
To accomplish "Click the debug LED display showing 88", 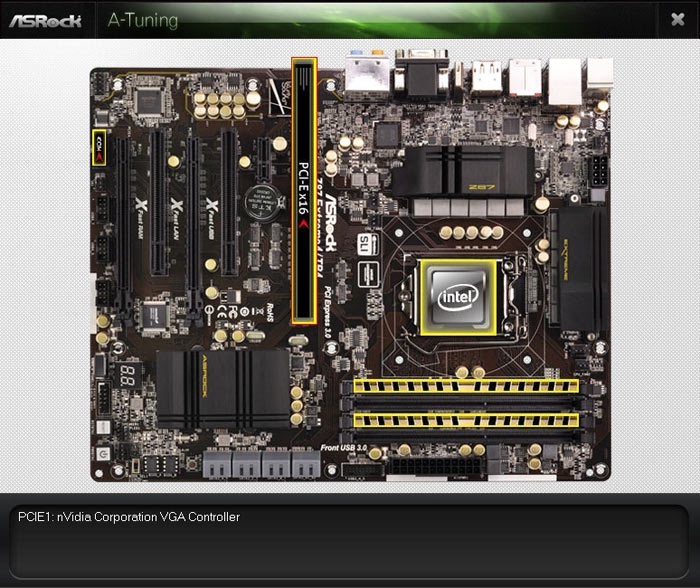I will pos(127,375).
